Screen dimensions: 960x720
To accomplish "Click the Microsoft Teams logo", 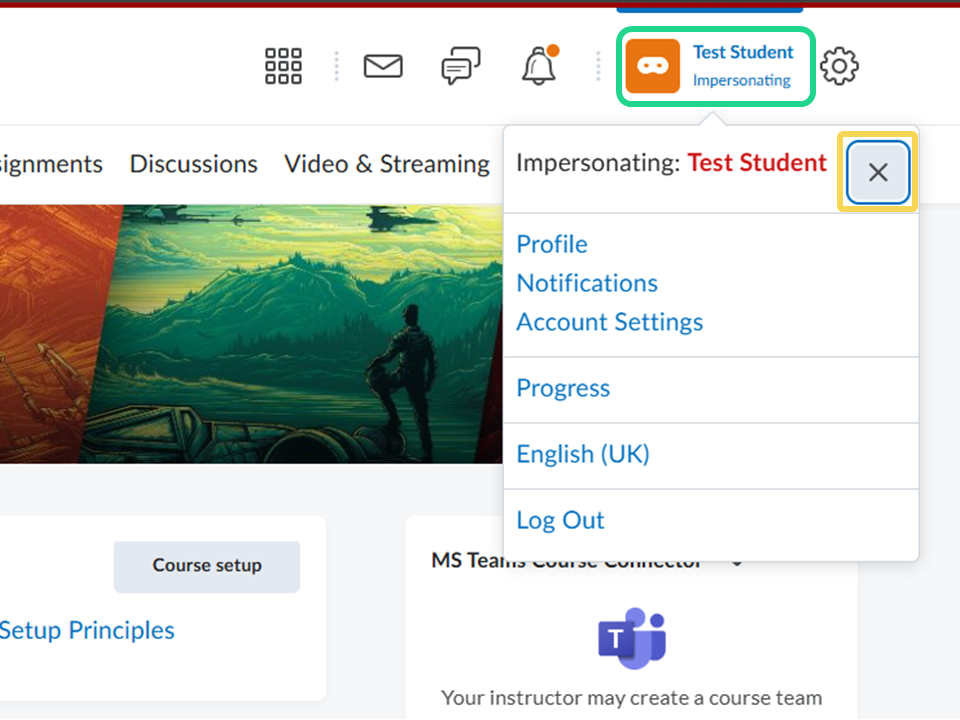I will (x=632, y=638).
